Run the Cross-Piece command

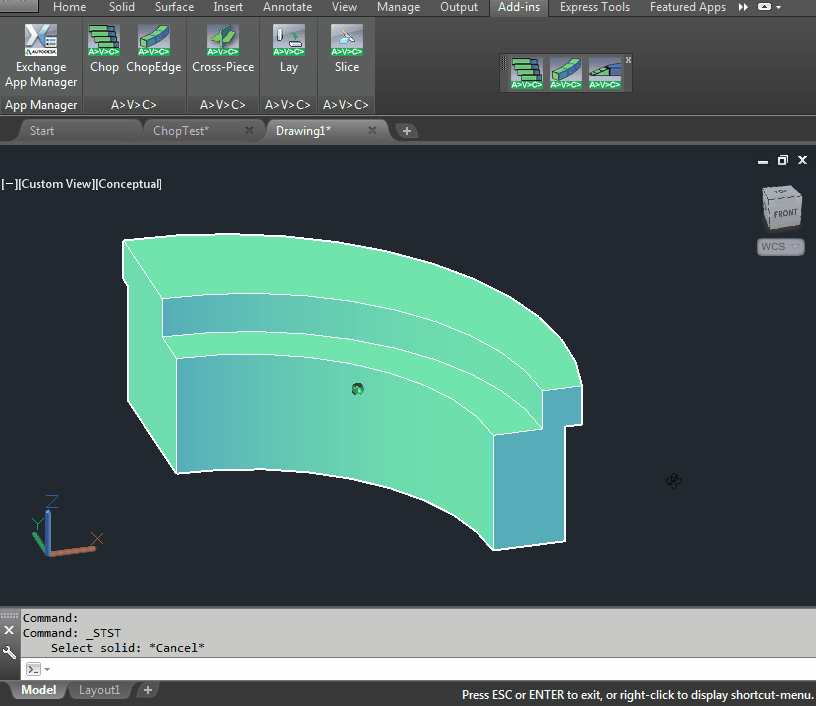click(x=223, y=50)
